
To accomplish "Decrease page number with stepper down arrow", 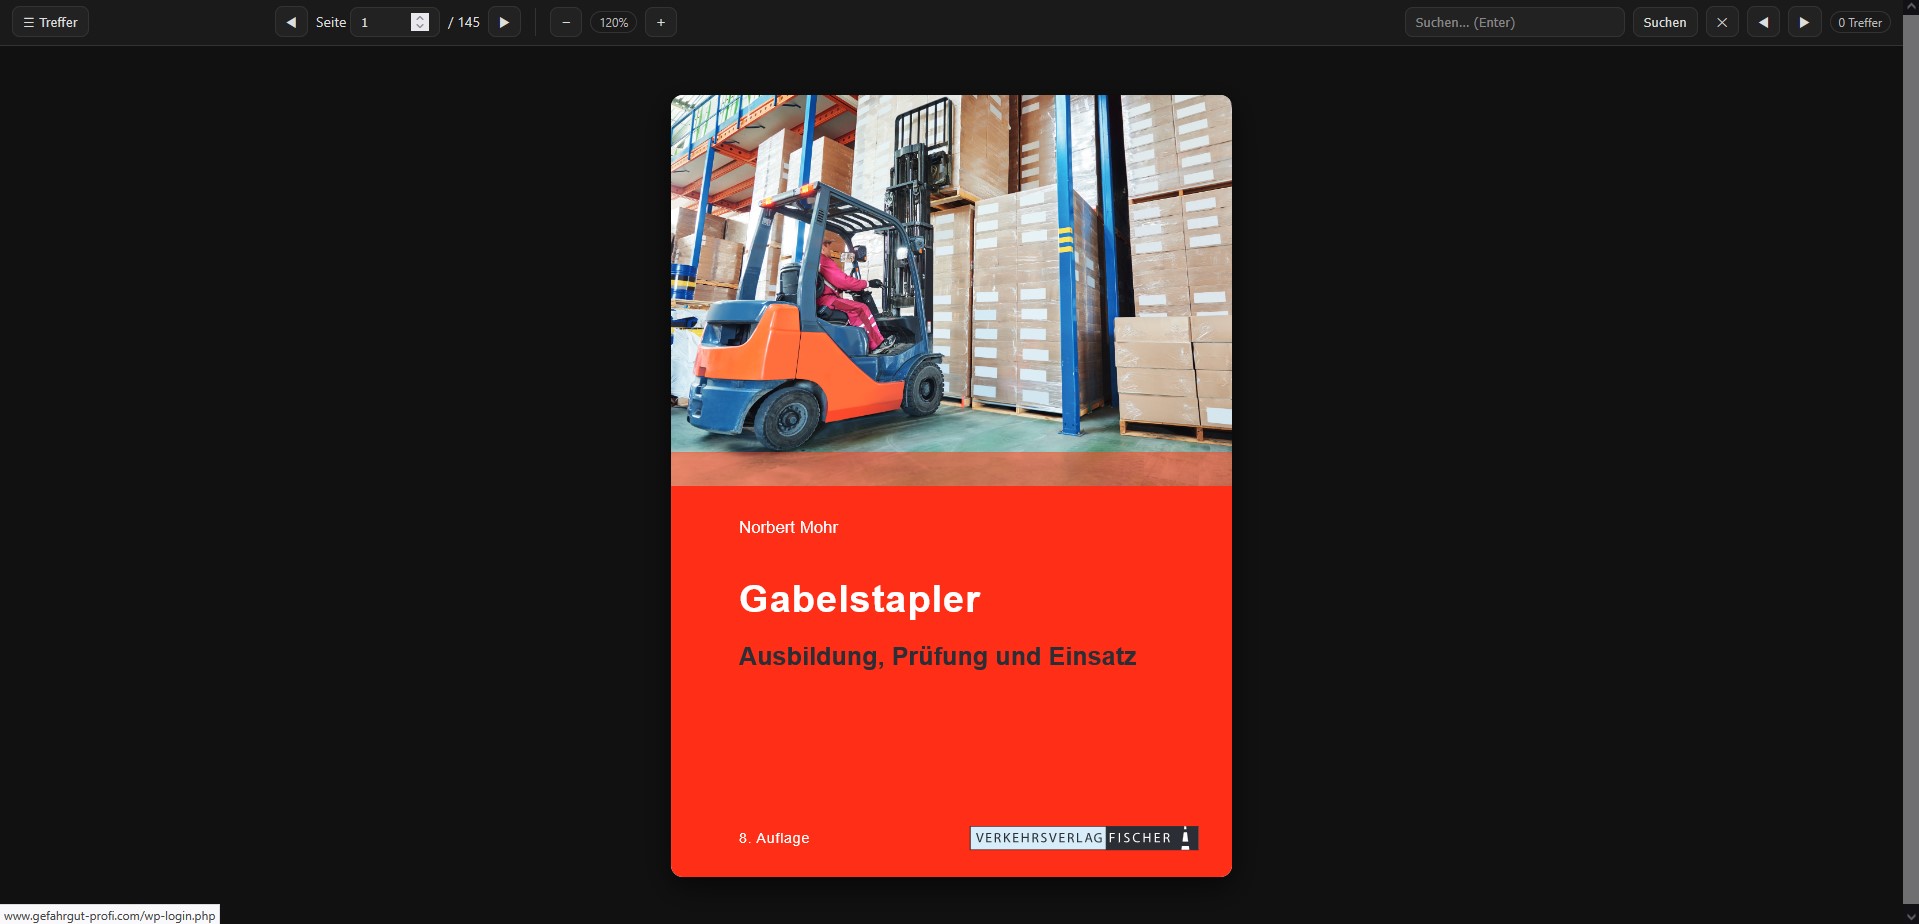I will click(420, 27).
